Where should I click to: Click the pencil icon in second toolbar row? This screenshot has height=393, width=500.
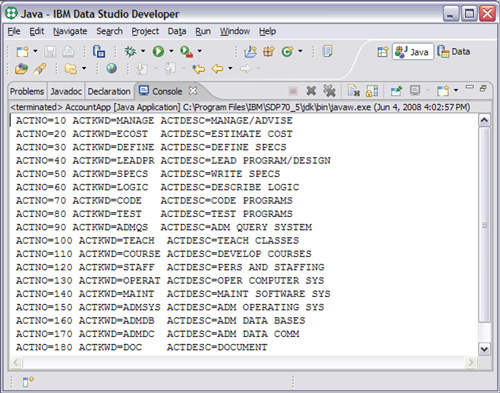tap(40, 69)
